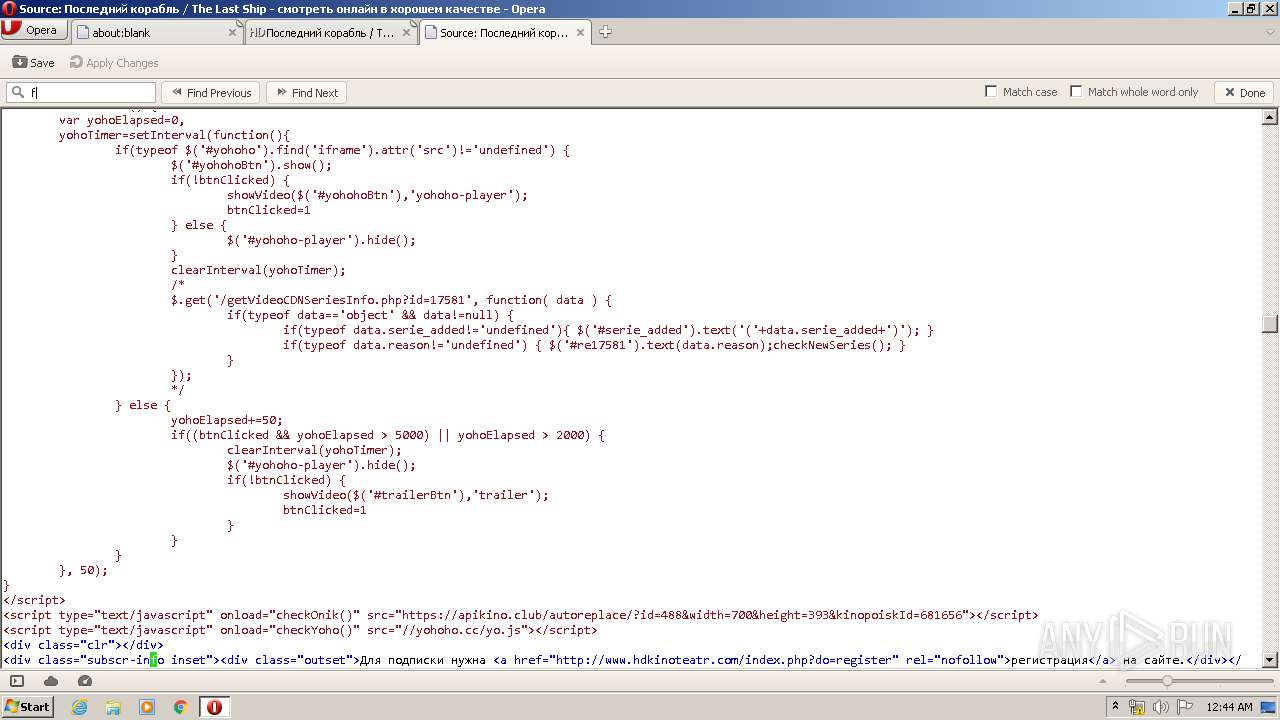Click the line '$('#yohoho-player').hide();' under else

321,240
